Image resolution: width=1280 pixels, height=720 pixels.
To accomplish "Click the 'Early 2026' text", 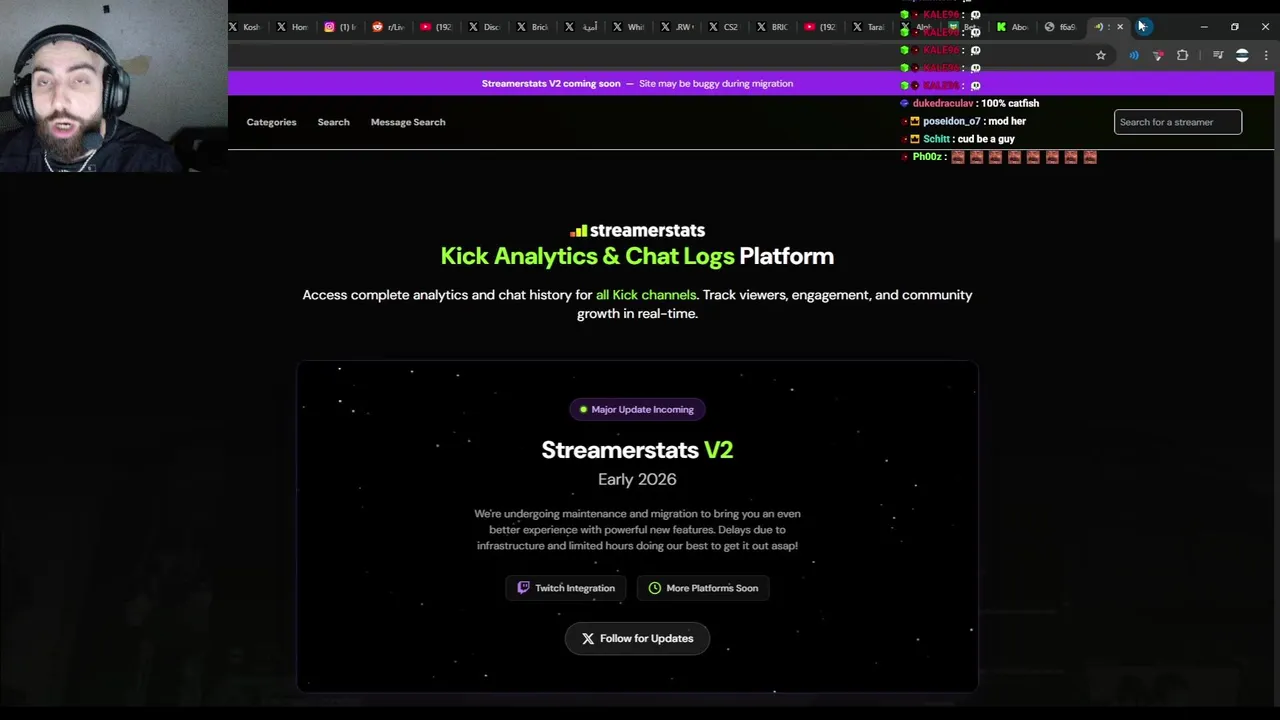I will click(637, 479).
